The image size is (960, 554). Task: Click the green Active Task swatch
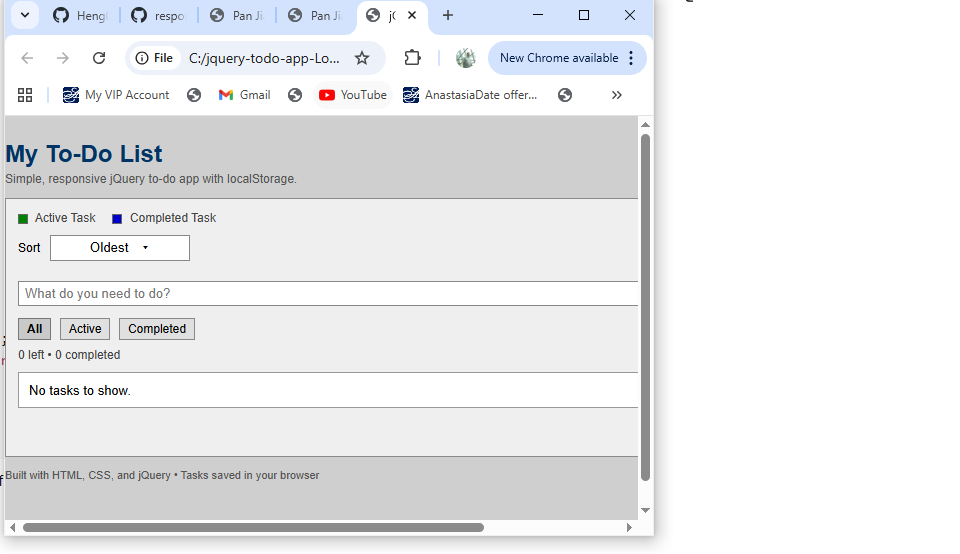23,219
